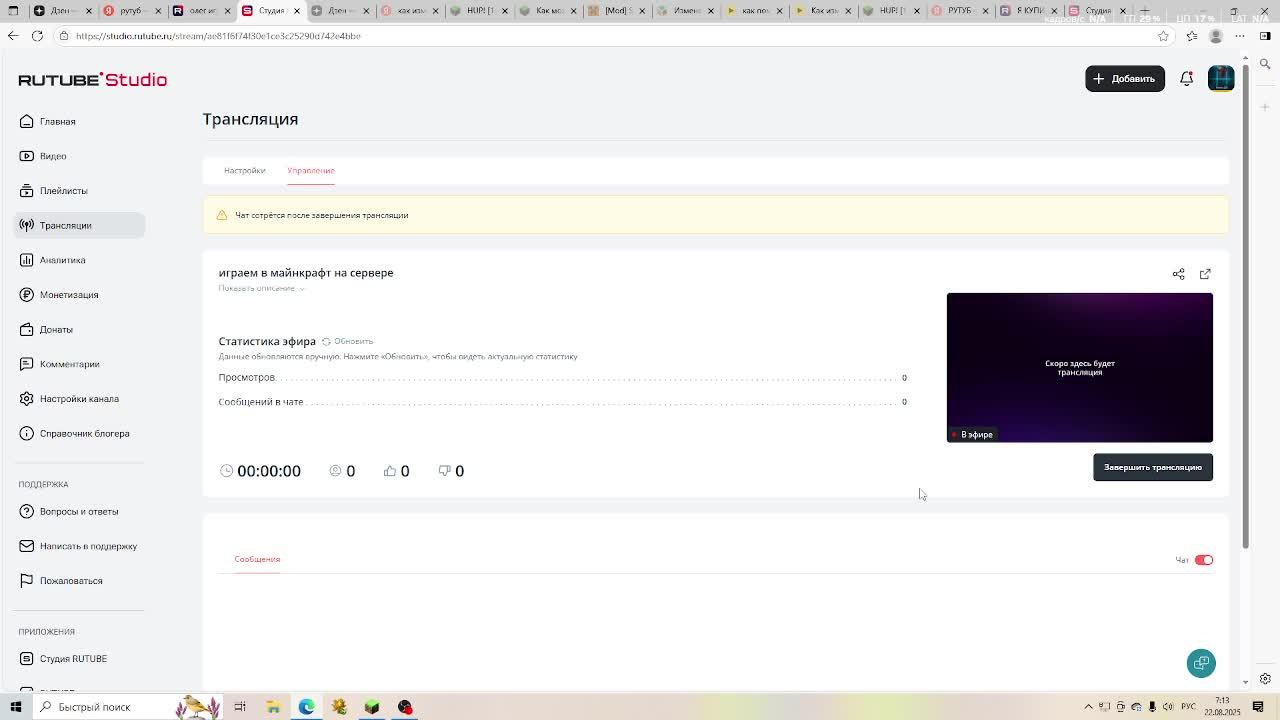Click the Плейлисты icon in sidebar
The height and width of the screenshot is (720, 1280).
pos(27,190)
